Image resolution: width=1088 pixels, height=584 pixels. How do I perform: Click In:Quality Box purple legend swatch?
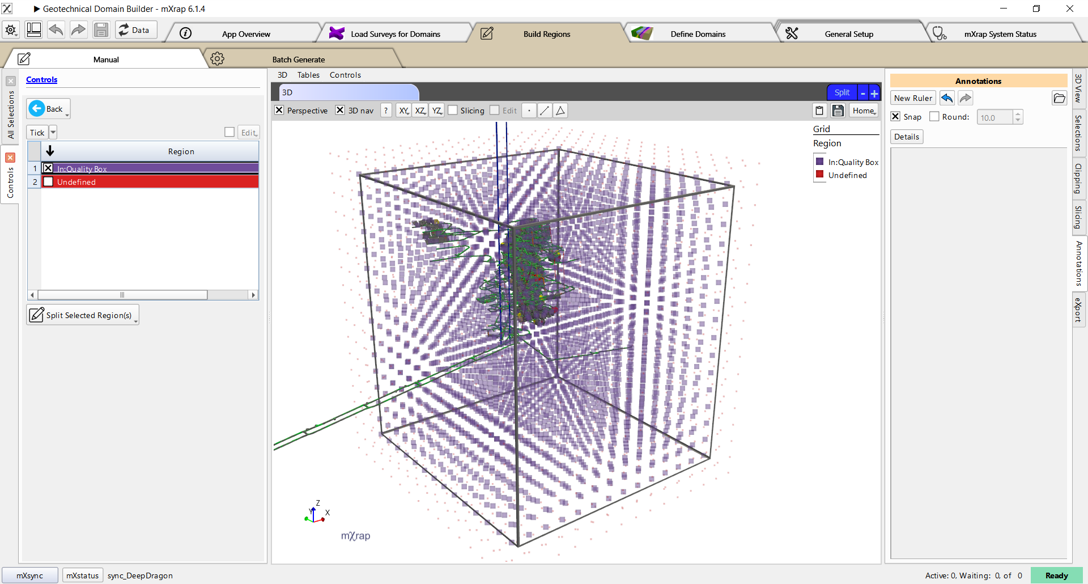point(819,162)
